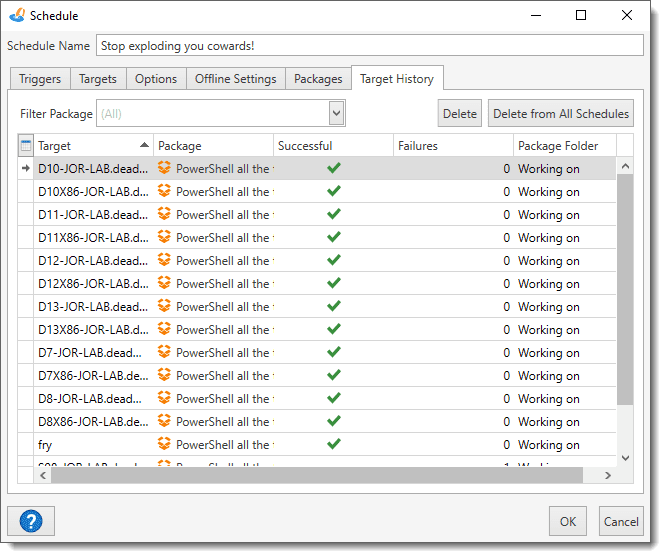Select the fry target cell
The height and width of the screenshot is (558, 666).
click(93, 444)
